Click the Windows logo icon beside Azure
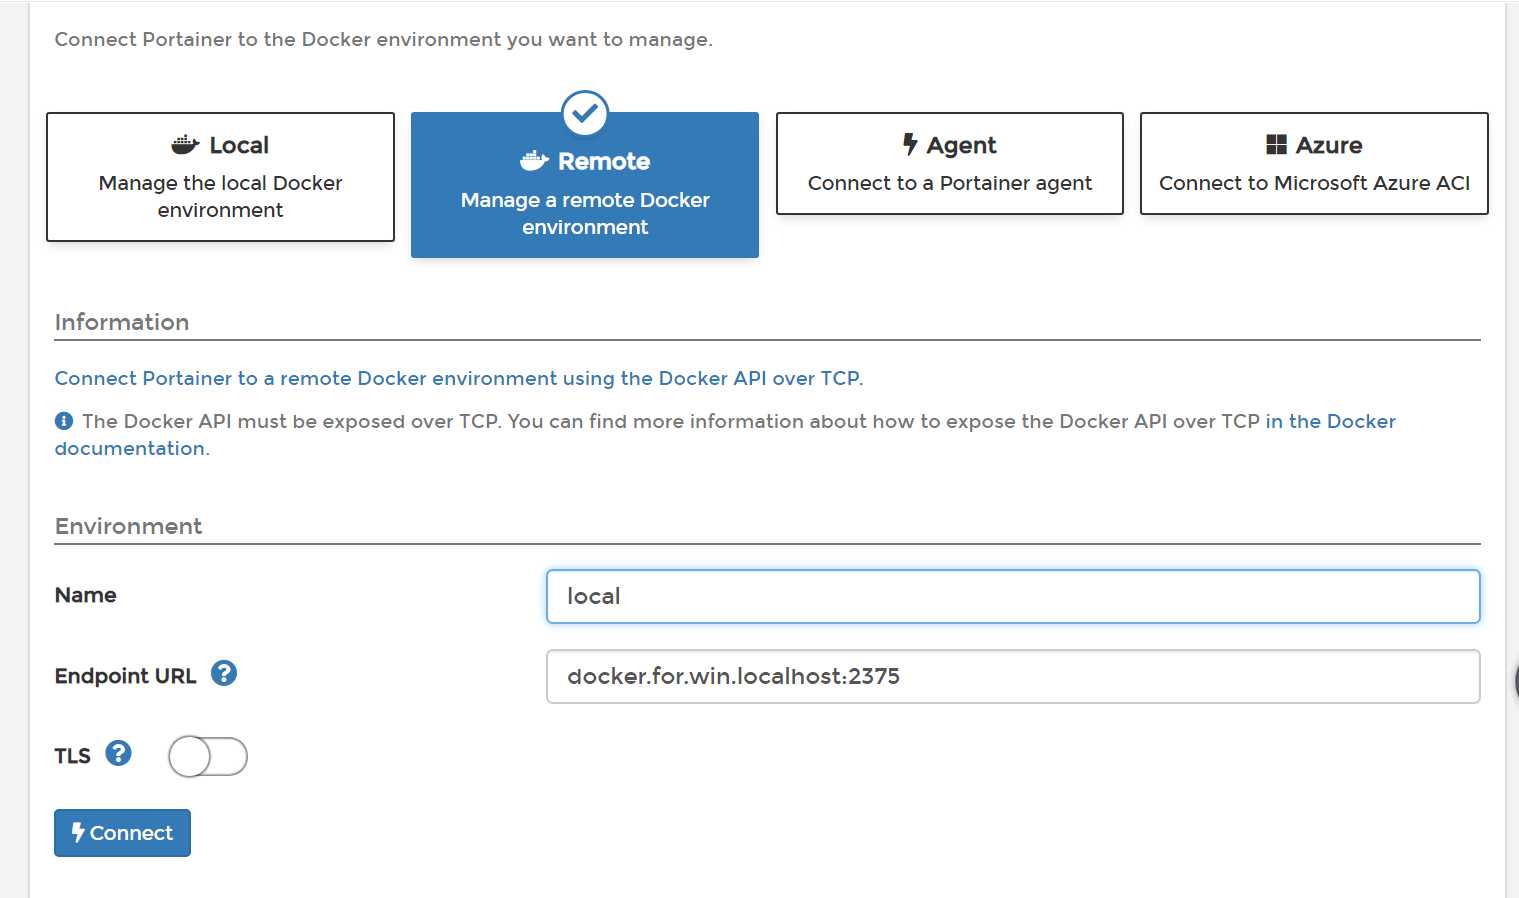Viewport: 1519px width, 898px height. tap(1276, 145)
